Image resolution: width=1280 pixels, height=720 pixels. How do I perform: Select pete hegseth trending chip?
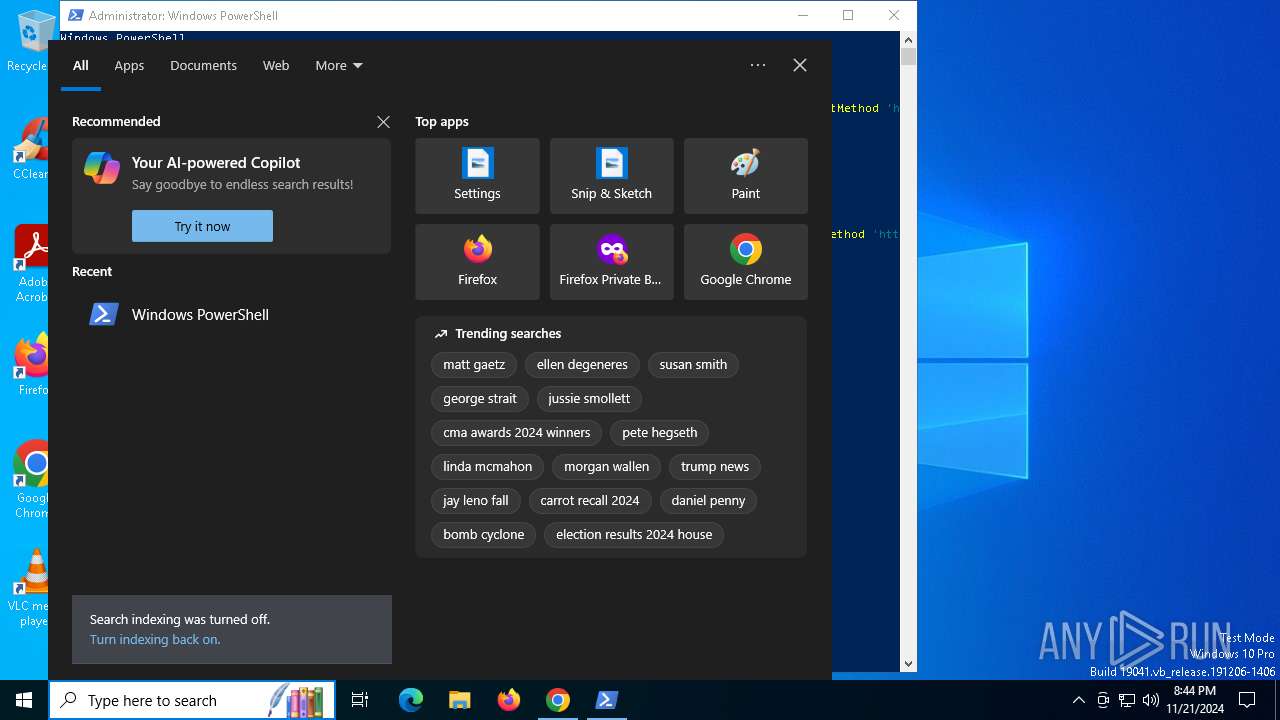tap(659, 433)
